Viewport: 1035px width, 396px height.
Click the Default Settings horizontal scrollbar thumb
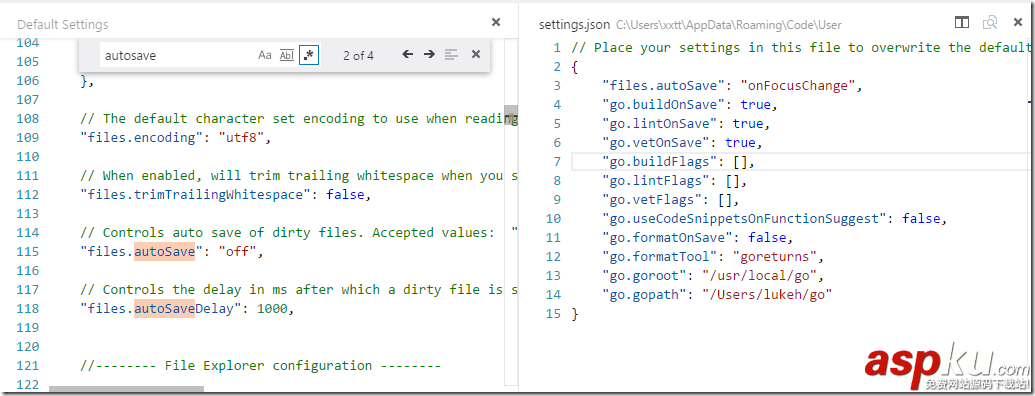point(126,389)
